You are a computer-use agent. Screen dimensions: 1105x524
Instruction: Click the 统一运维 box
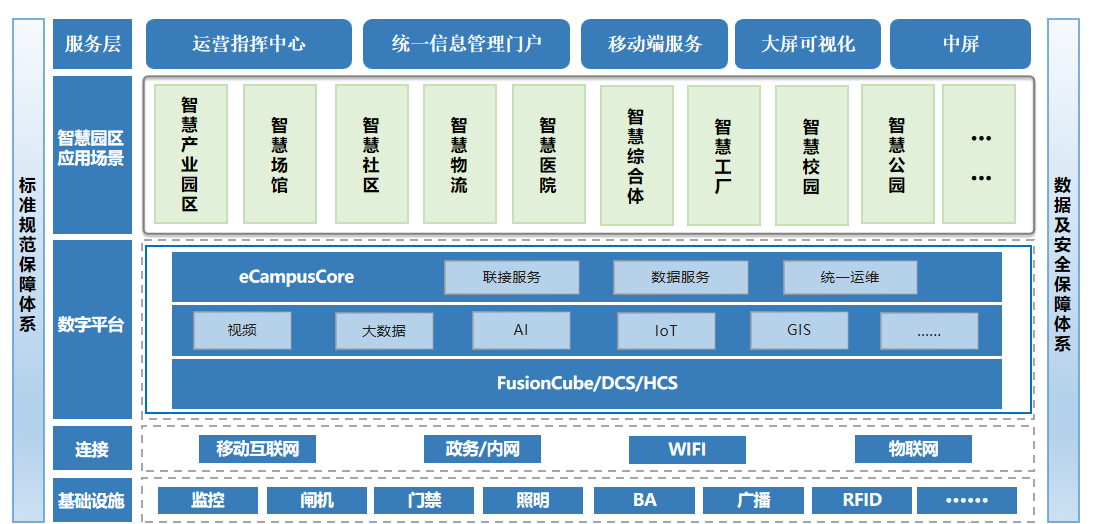click(x=850, y=277)
